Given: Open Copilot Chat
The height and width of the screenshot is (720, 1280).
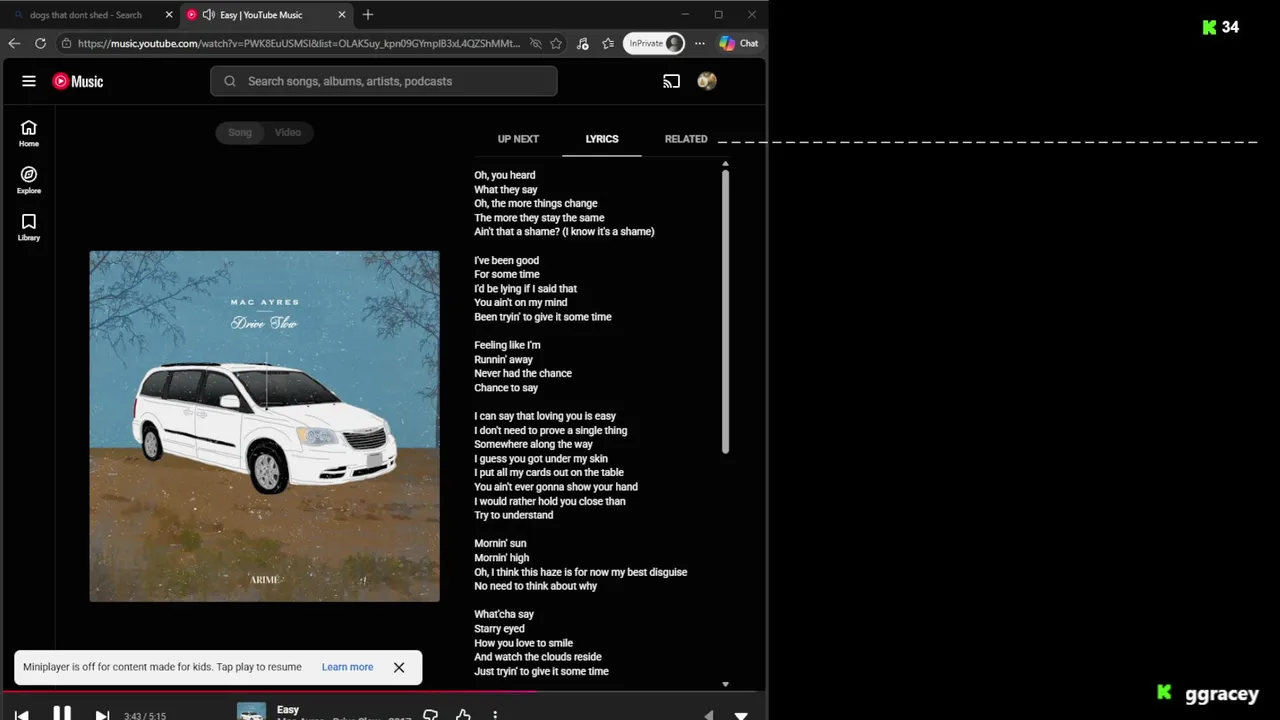Looking at the screenshot, I should 739,43.
